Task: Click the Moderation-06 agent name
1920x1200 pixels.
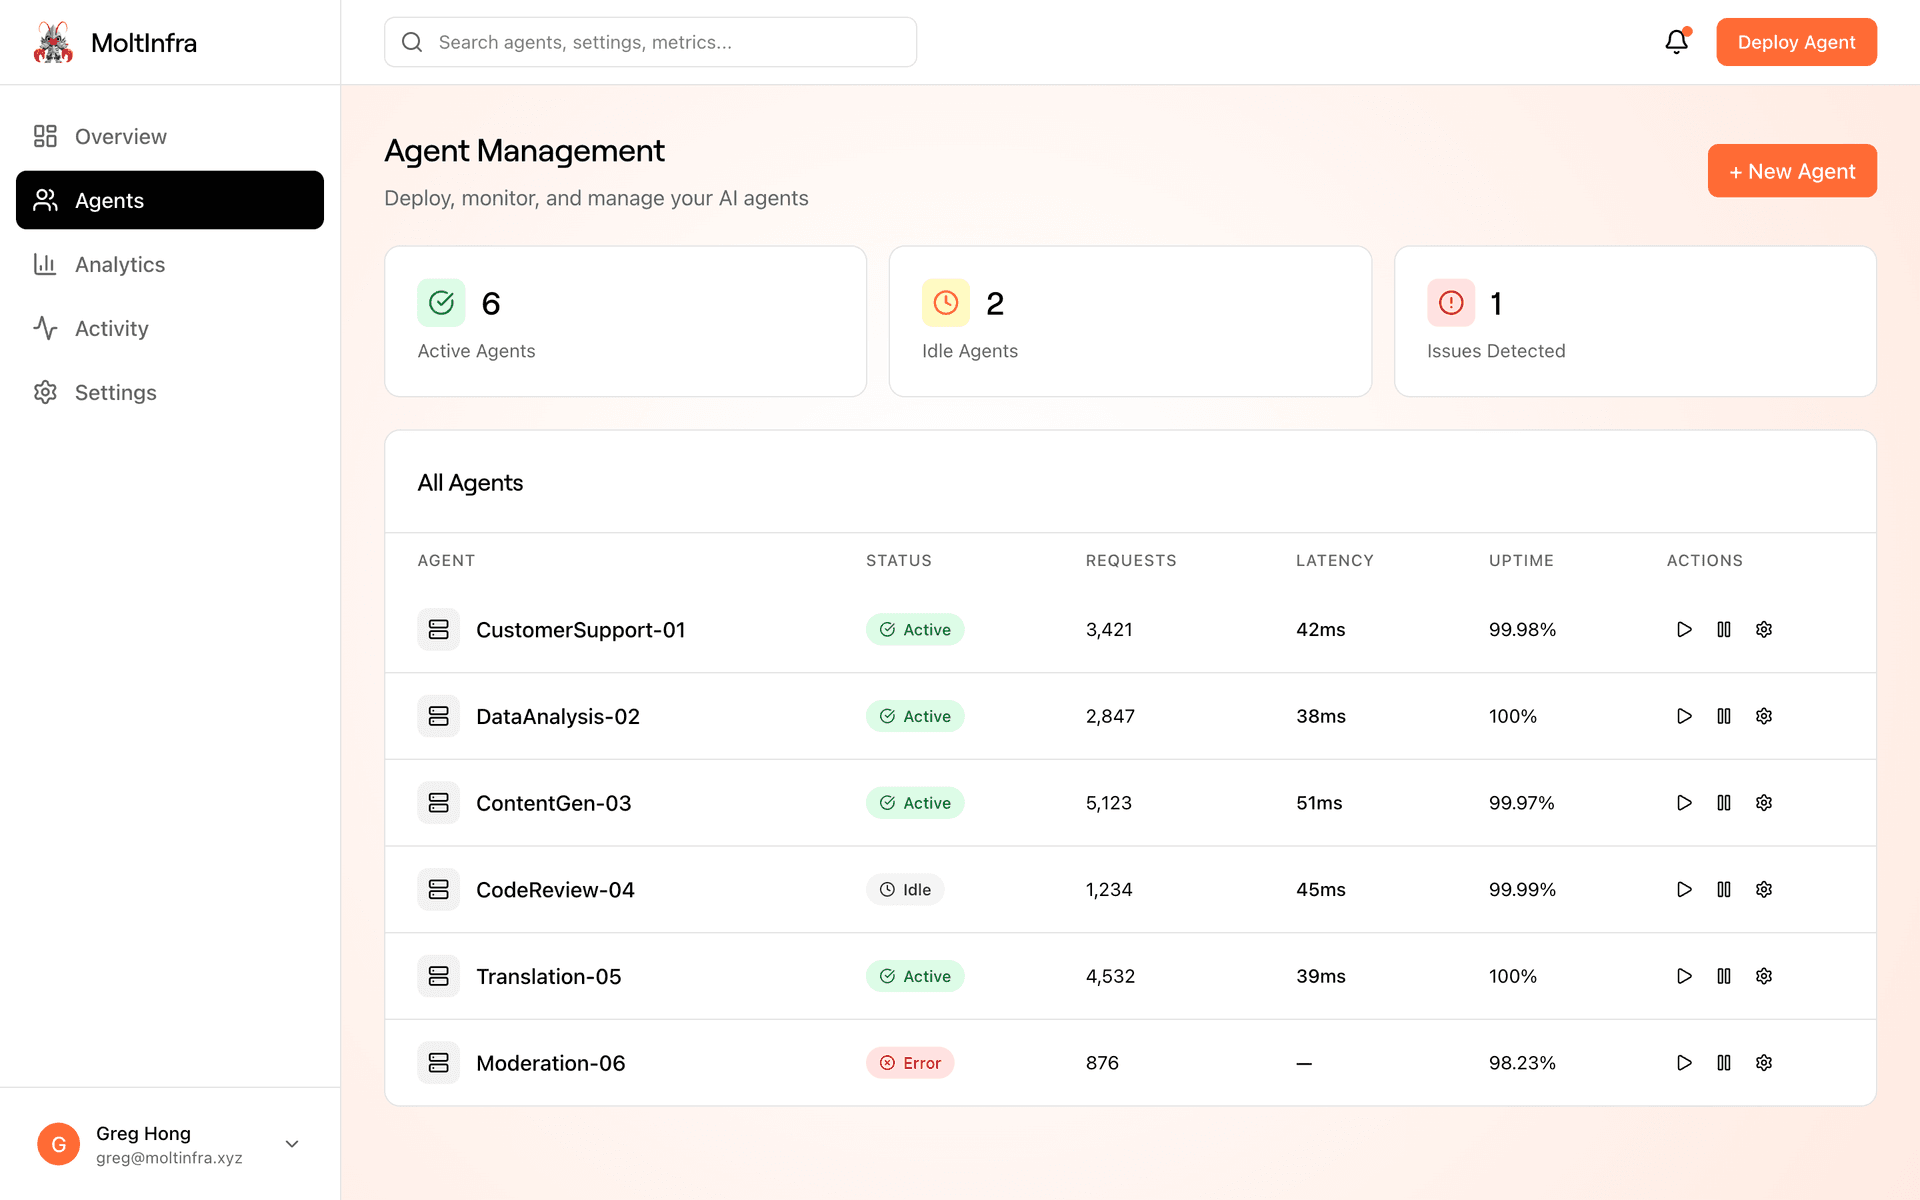Action: [x=551, y=1063]
